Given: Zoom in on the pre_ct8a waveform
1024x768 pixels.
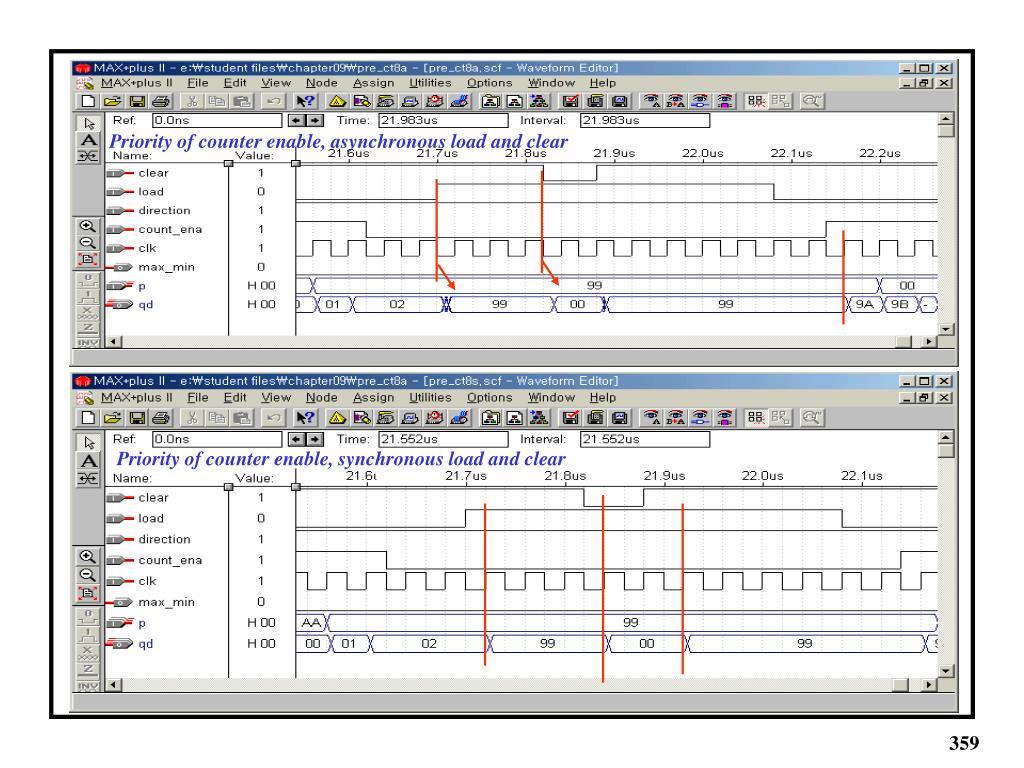Looking at the screenshot, I should coord(88,226).
